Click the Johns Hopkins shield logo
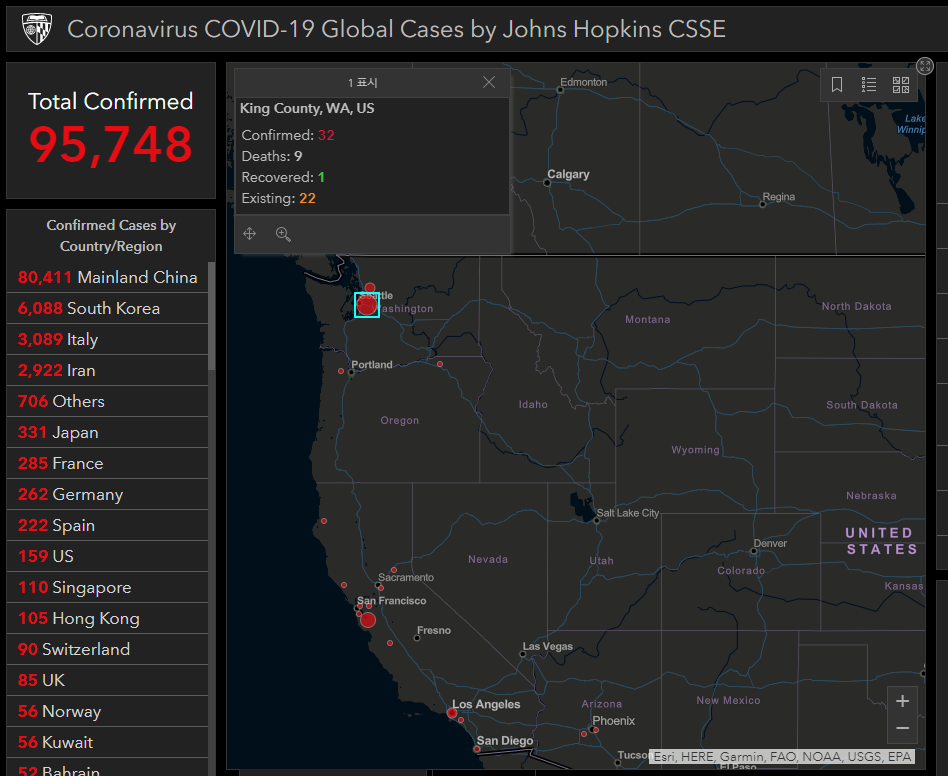948x776 pixels. pos(37,28)
